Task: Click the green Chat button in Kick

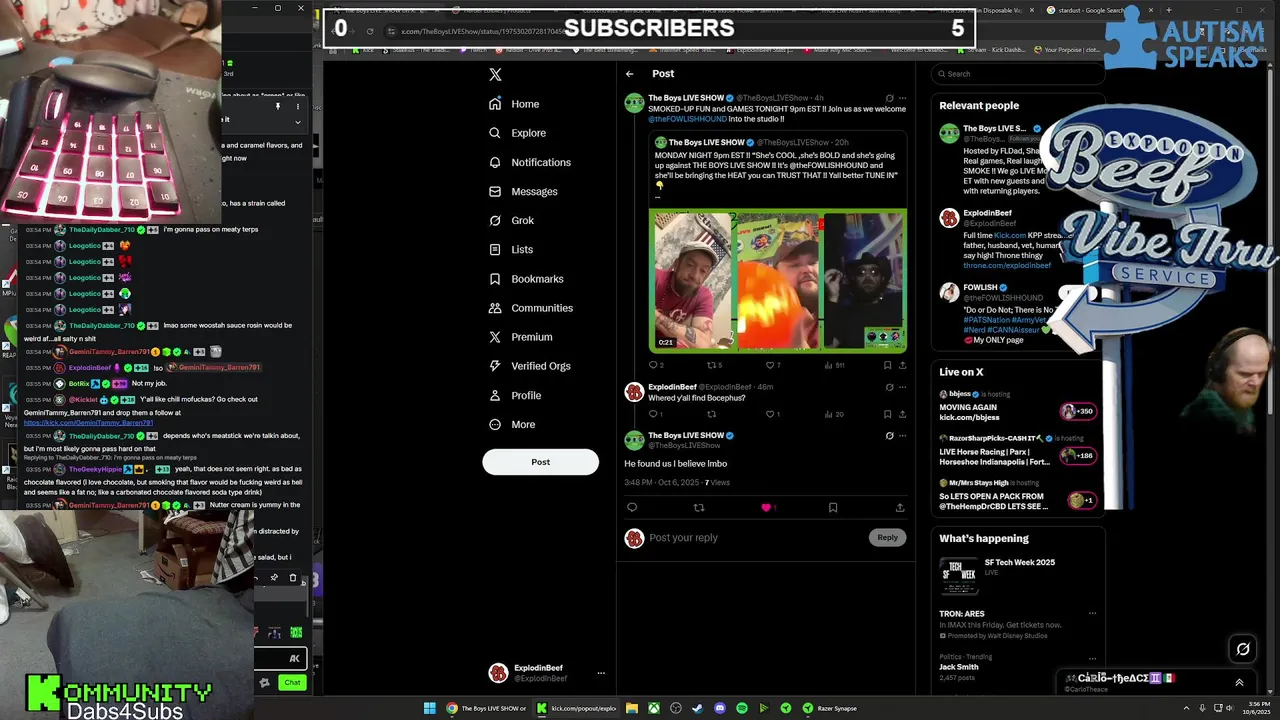Action: (292, 683)
